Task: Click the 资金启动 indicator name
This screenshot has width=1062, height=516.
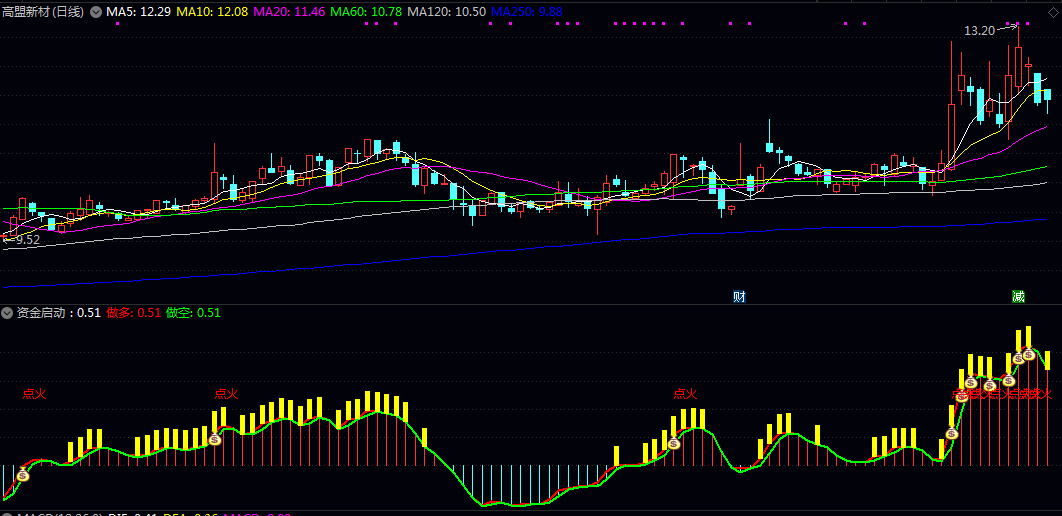Action: [x=44, y=313]
